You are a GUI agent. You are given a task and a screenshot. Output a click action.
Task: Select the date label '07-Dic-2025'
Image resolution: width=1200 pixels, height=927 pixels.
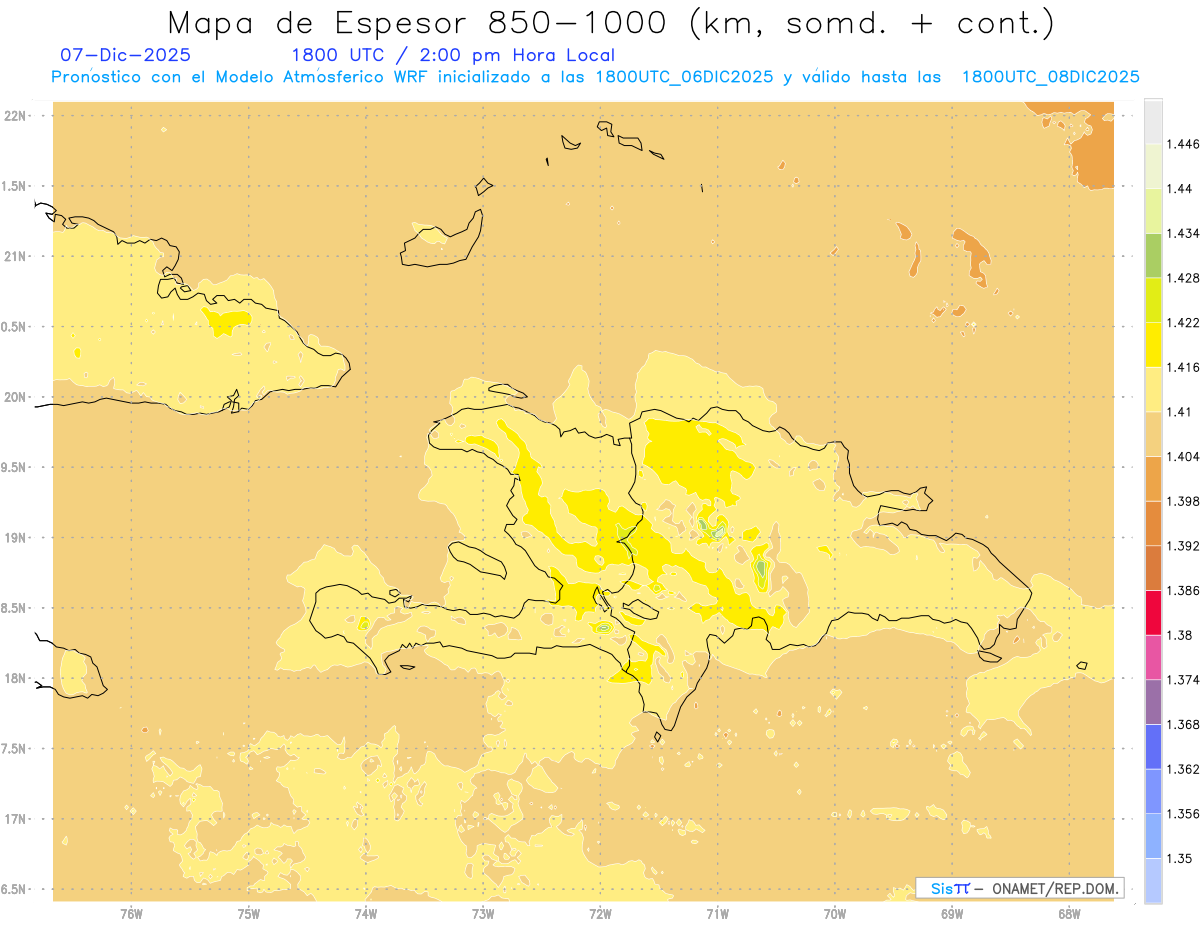(x=126, y=55)
